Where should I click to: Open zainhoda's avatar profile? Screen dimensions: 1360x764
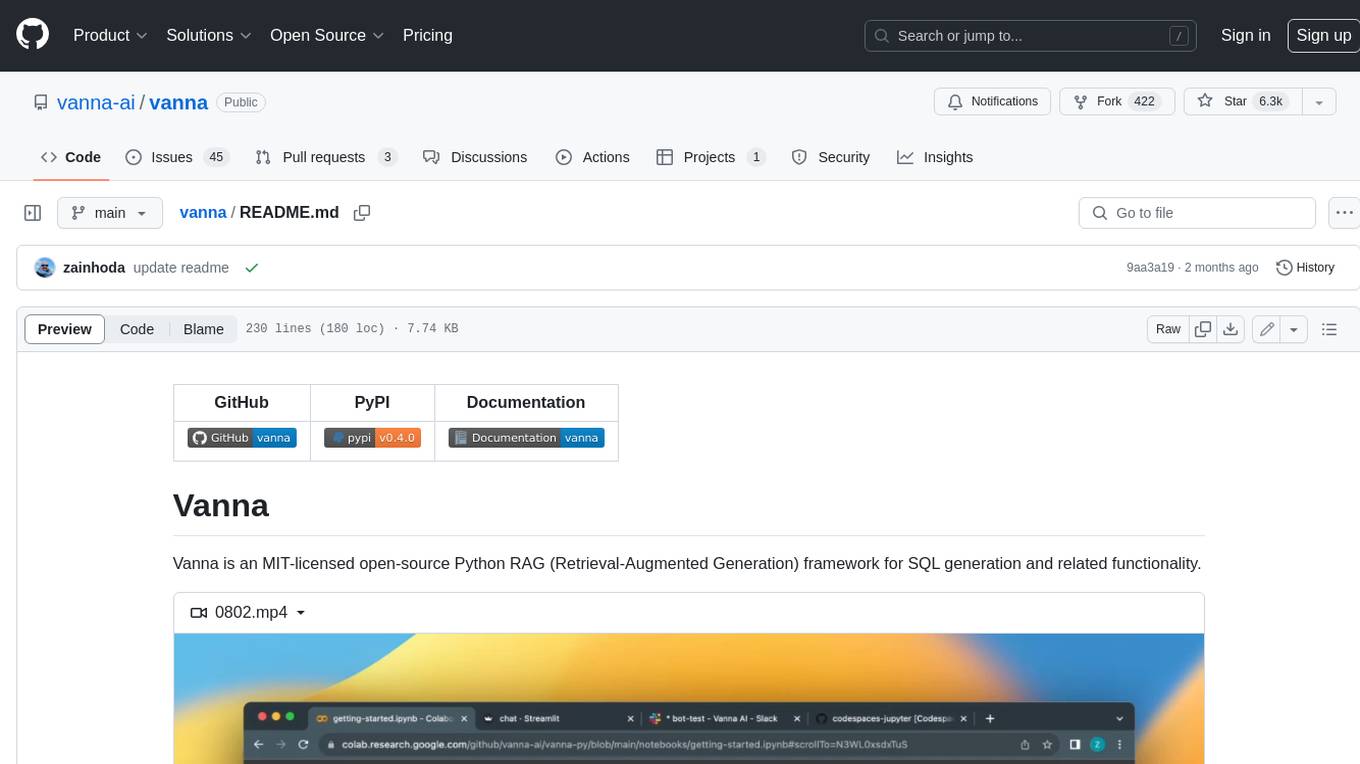(x=44, y=267)
